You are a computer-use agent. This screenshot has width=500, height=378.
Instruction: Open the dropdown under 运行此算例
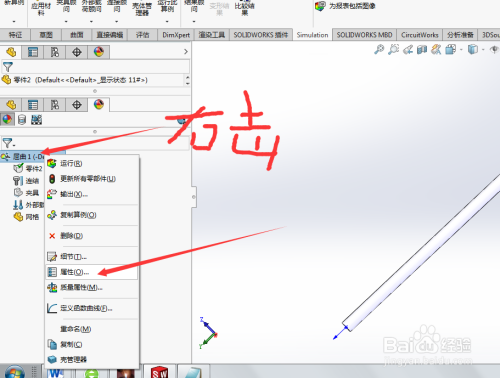click(x=167, y=22)
